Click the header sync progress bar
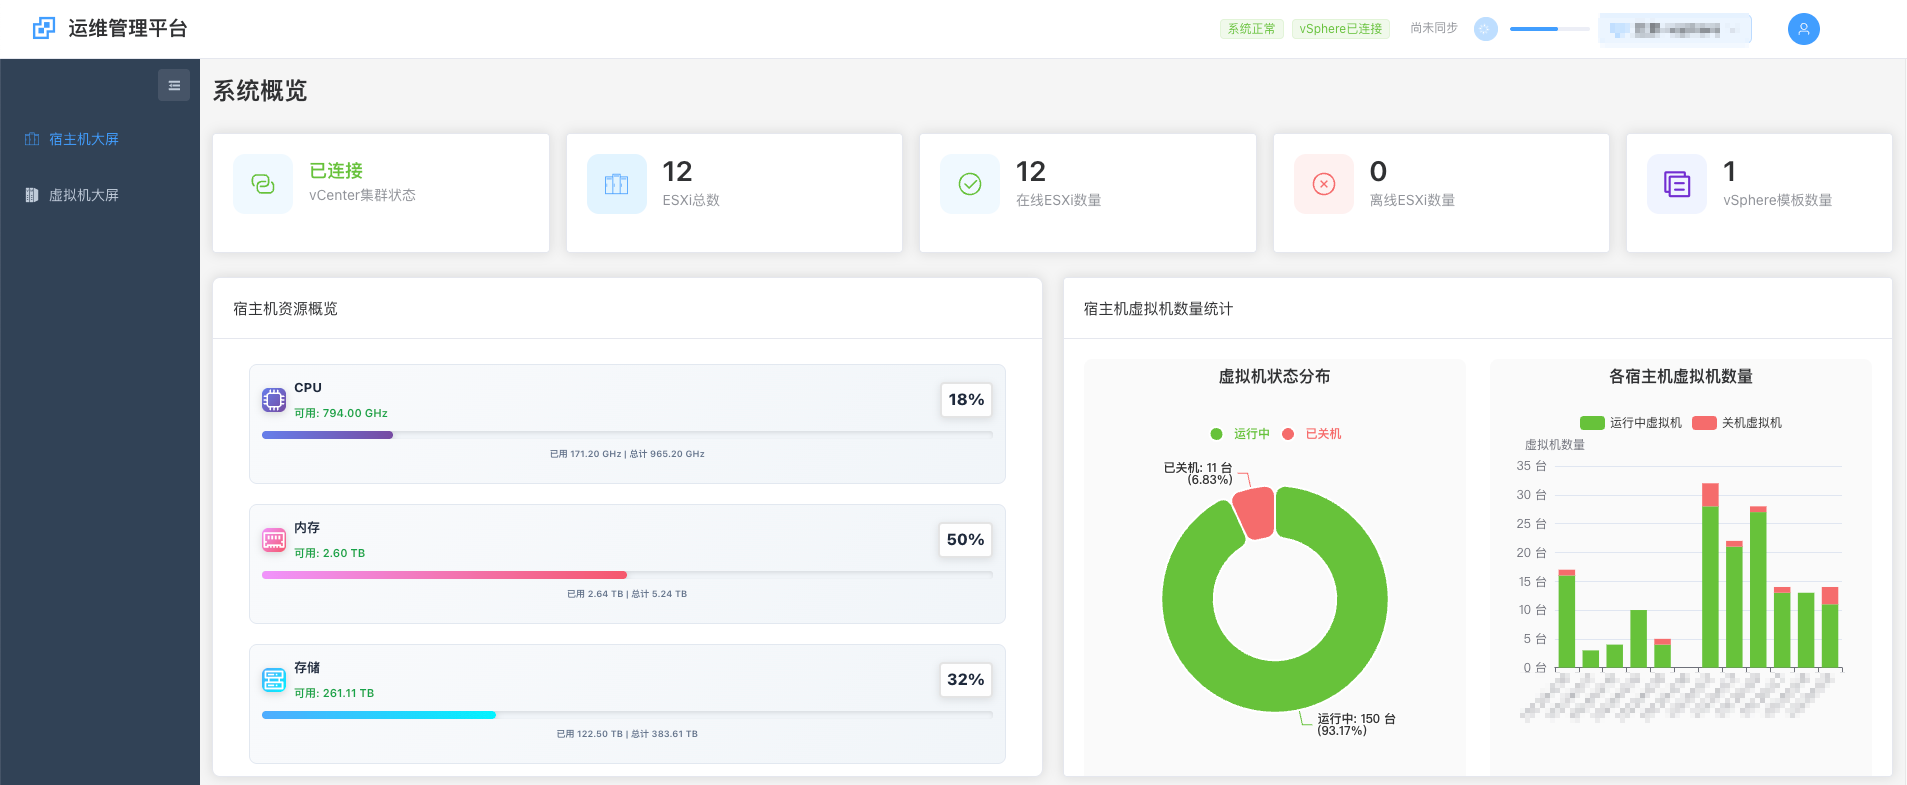This screenshot has width=1907, height=785. [x=1549, y=29]
